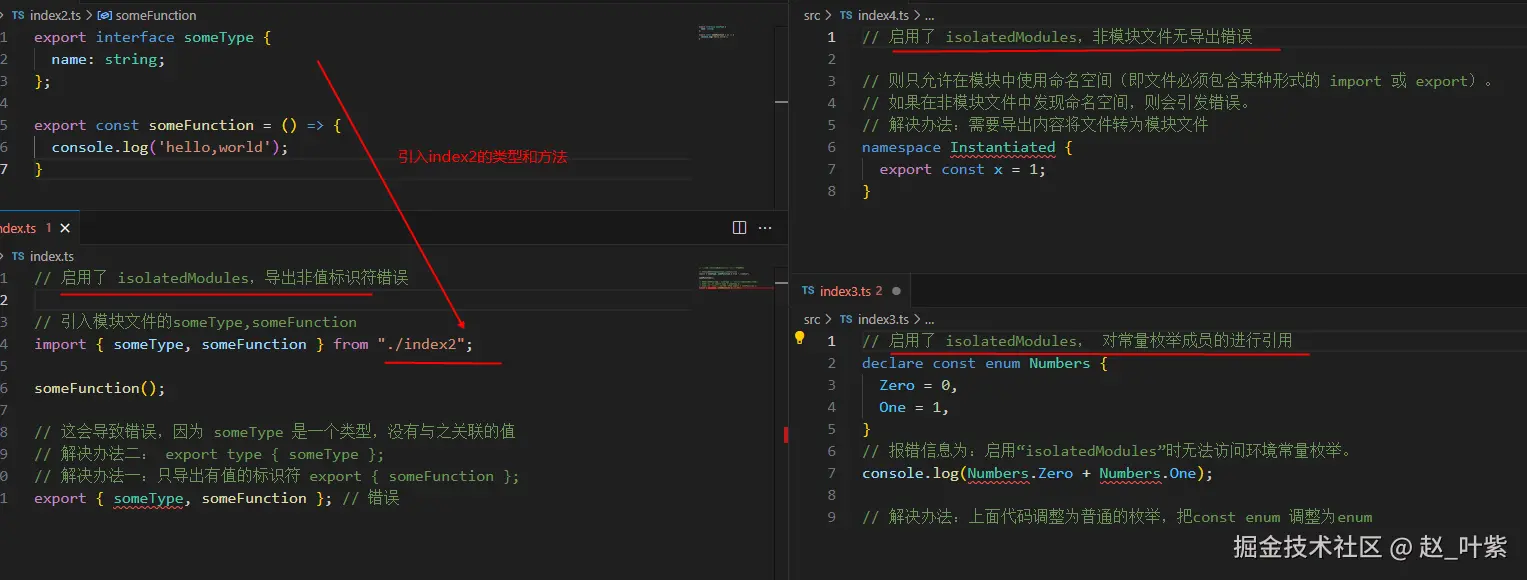The width and height of the screenshot is (1527, 580).
Task: Expand the src breadcrumb above index4.ts
Action: [810, 15]
